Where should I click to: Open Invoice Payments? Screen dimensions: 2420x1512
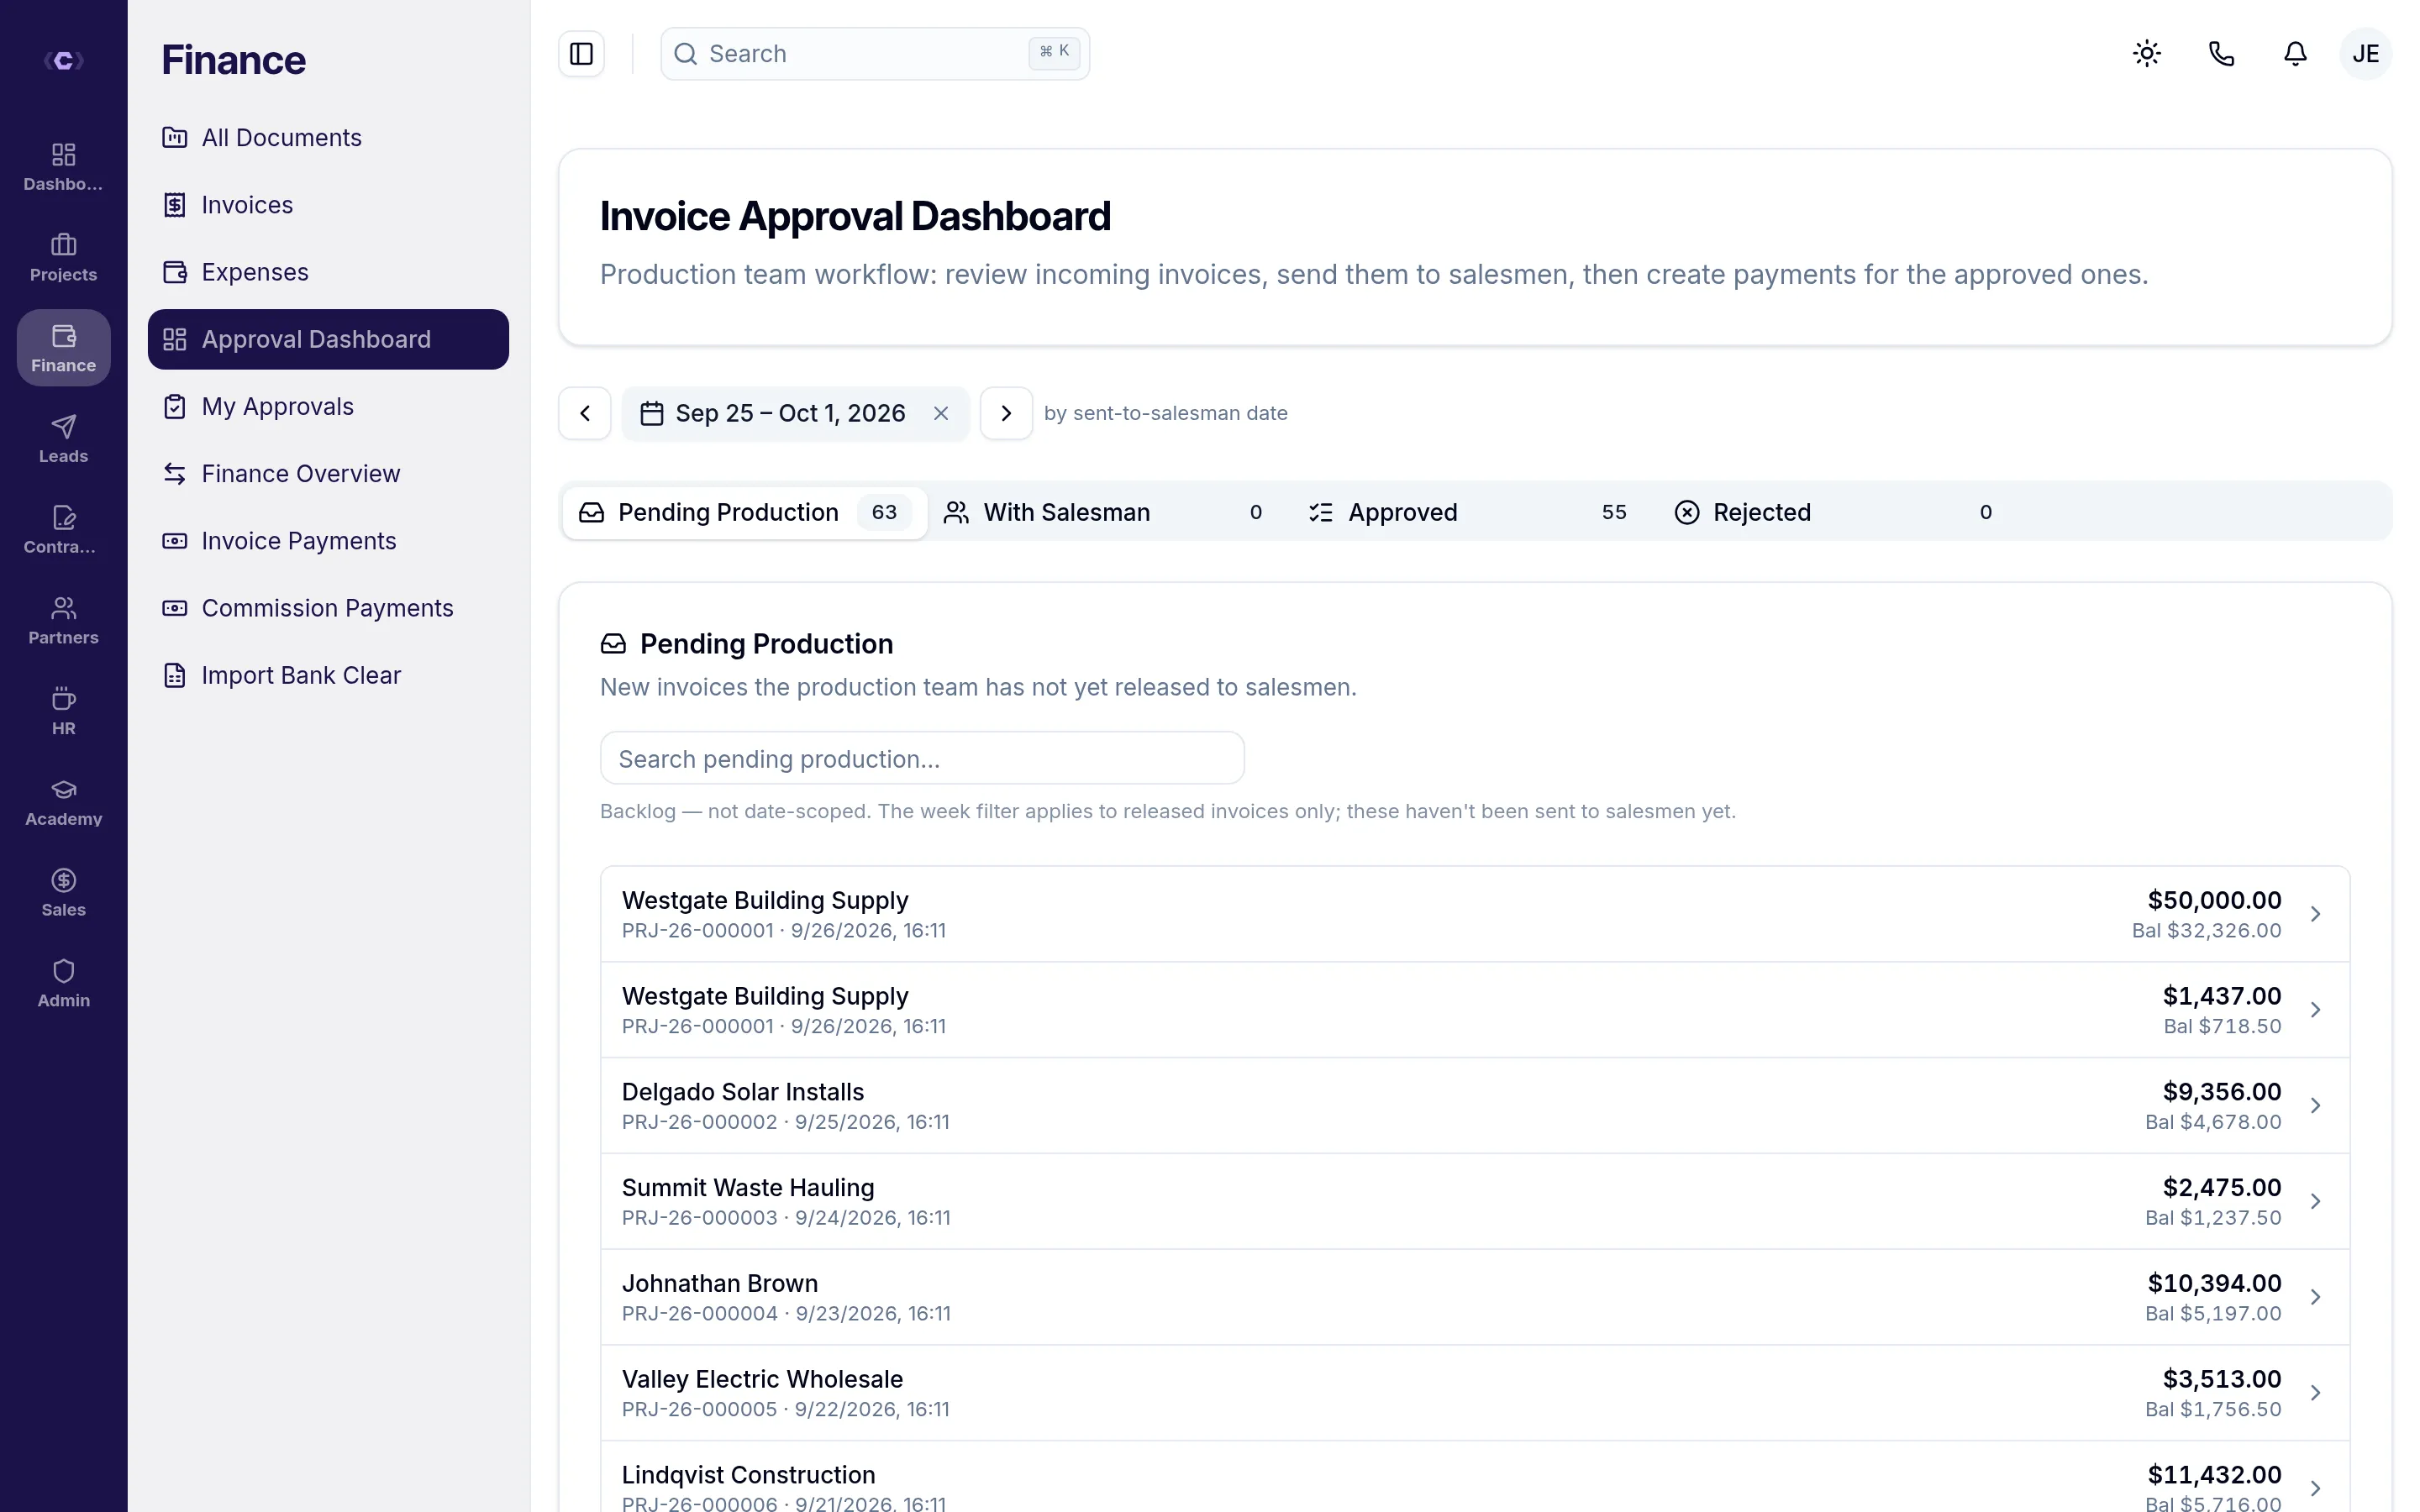(328, 541)
